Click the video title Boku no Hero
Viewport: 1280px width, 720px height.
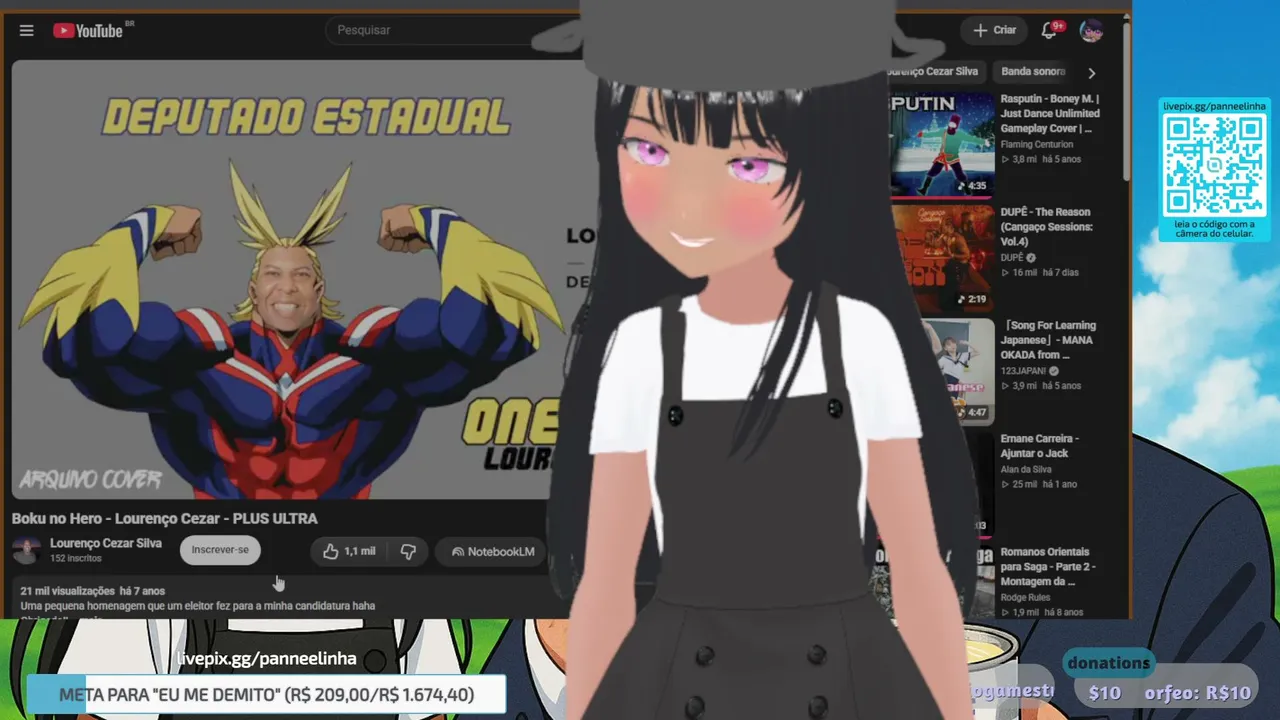click(x=165, y=518)
